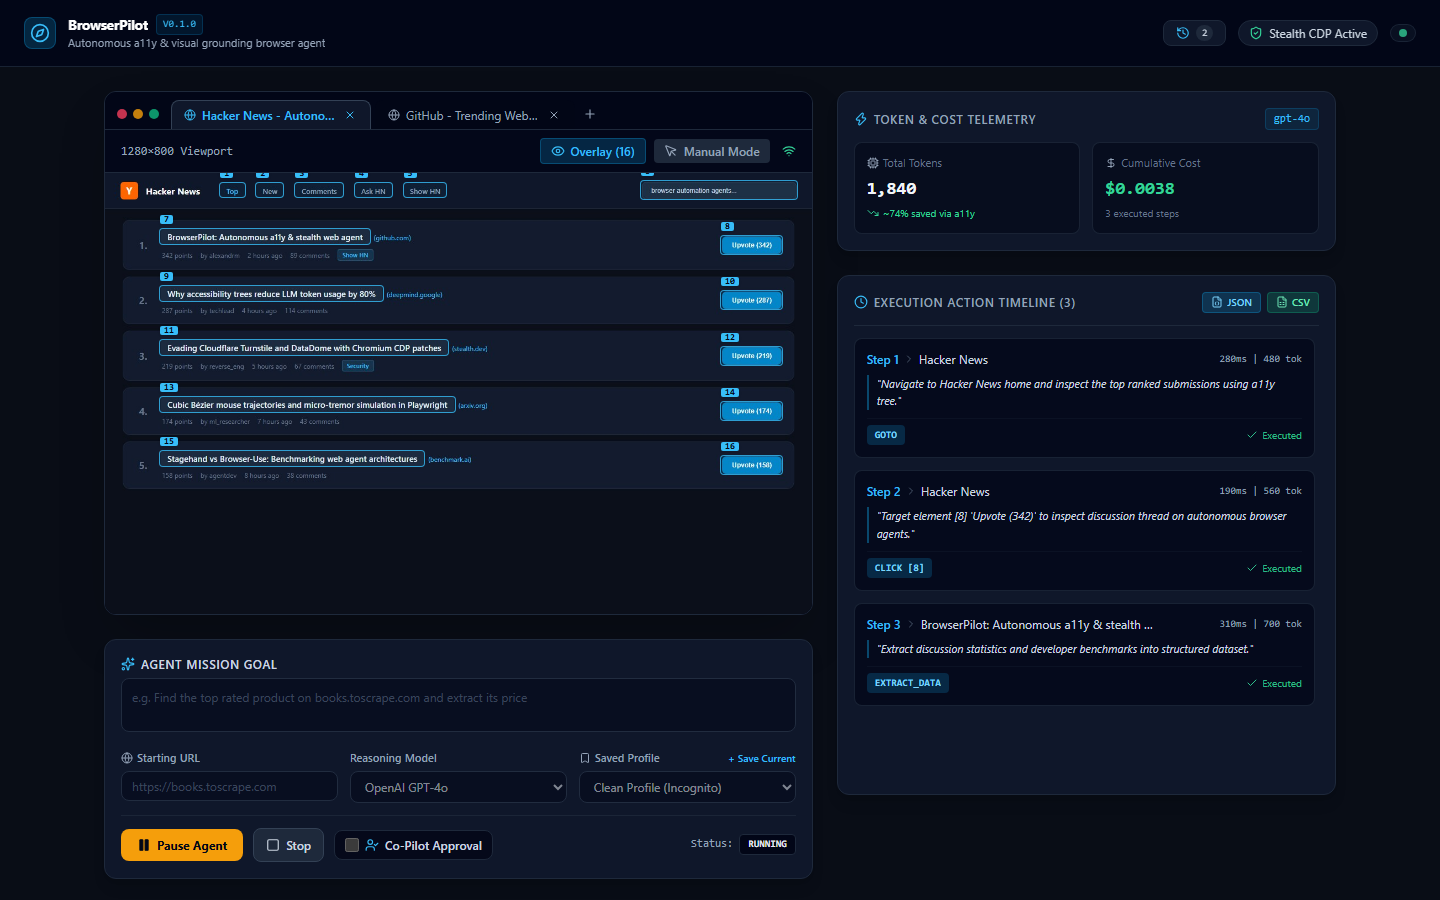The width and height of the screenshot is (1440, 900).
Task: Open the Saved Profile dropdown
Action: click(687, 787)
